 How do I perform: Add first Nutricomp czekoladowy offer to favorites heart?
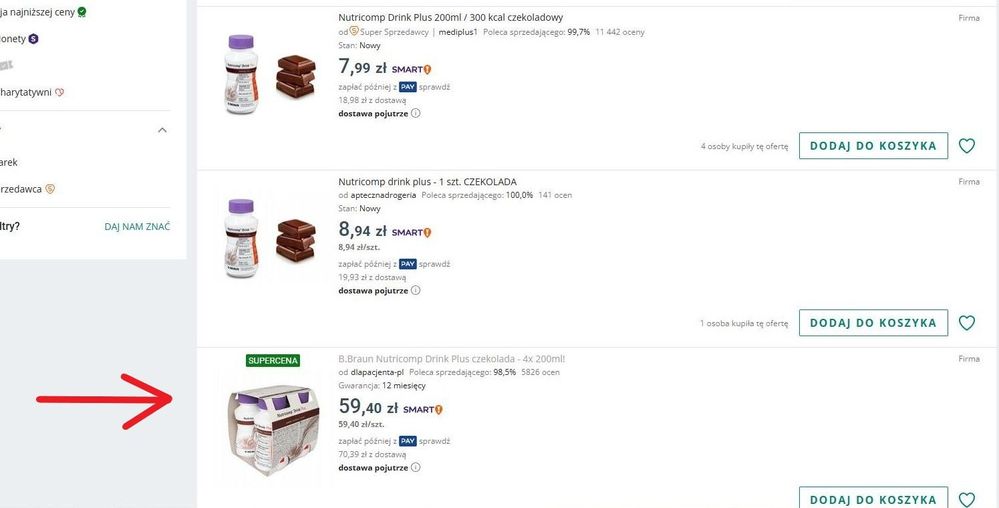click(x=966, y=146)
